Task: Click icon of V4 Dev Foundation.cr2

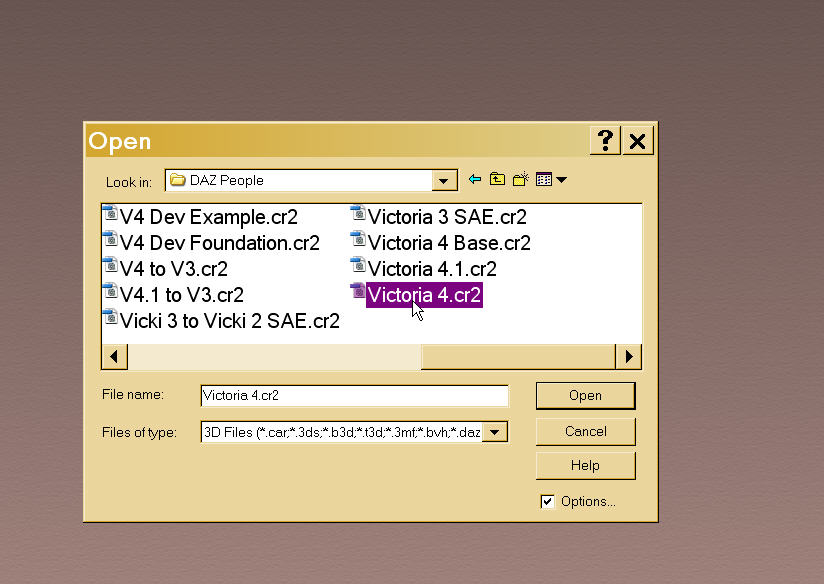Action: pyautogui.click(x=110, y=240)
